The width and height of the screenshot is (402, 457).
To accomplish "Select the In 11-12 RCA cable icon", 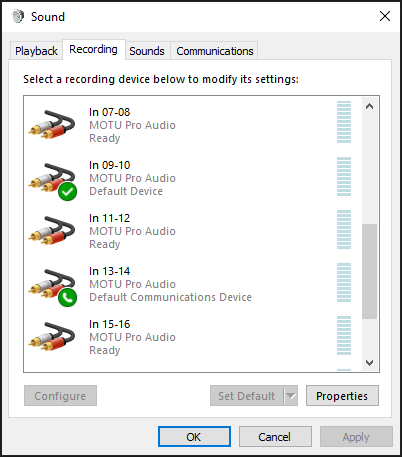I will click(x=52, y=231).
